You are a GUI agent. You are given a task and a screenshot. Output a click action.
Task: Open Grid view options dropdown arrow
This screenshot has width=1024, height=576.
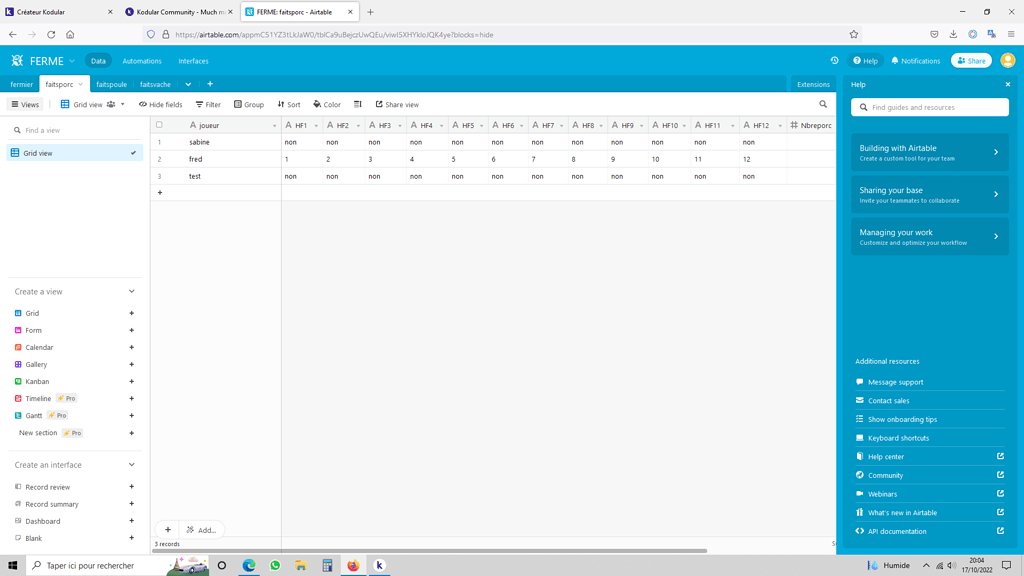point(122,104)
